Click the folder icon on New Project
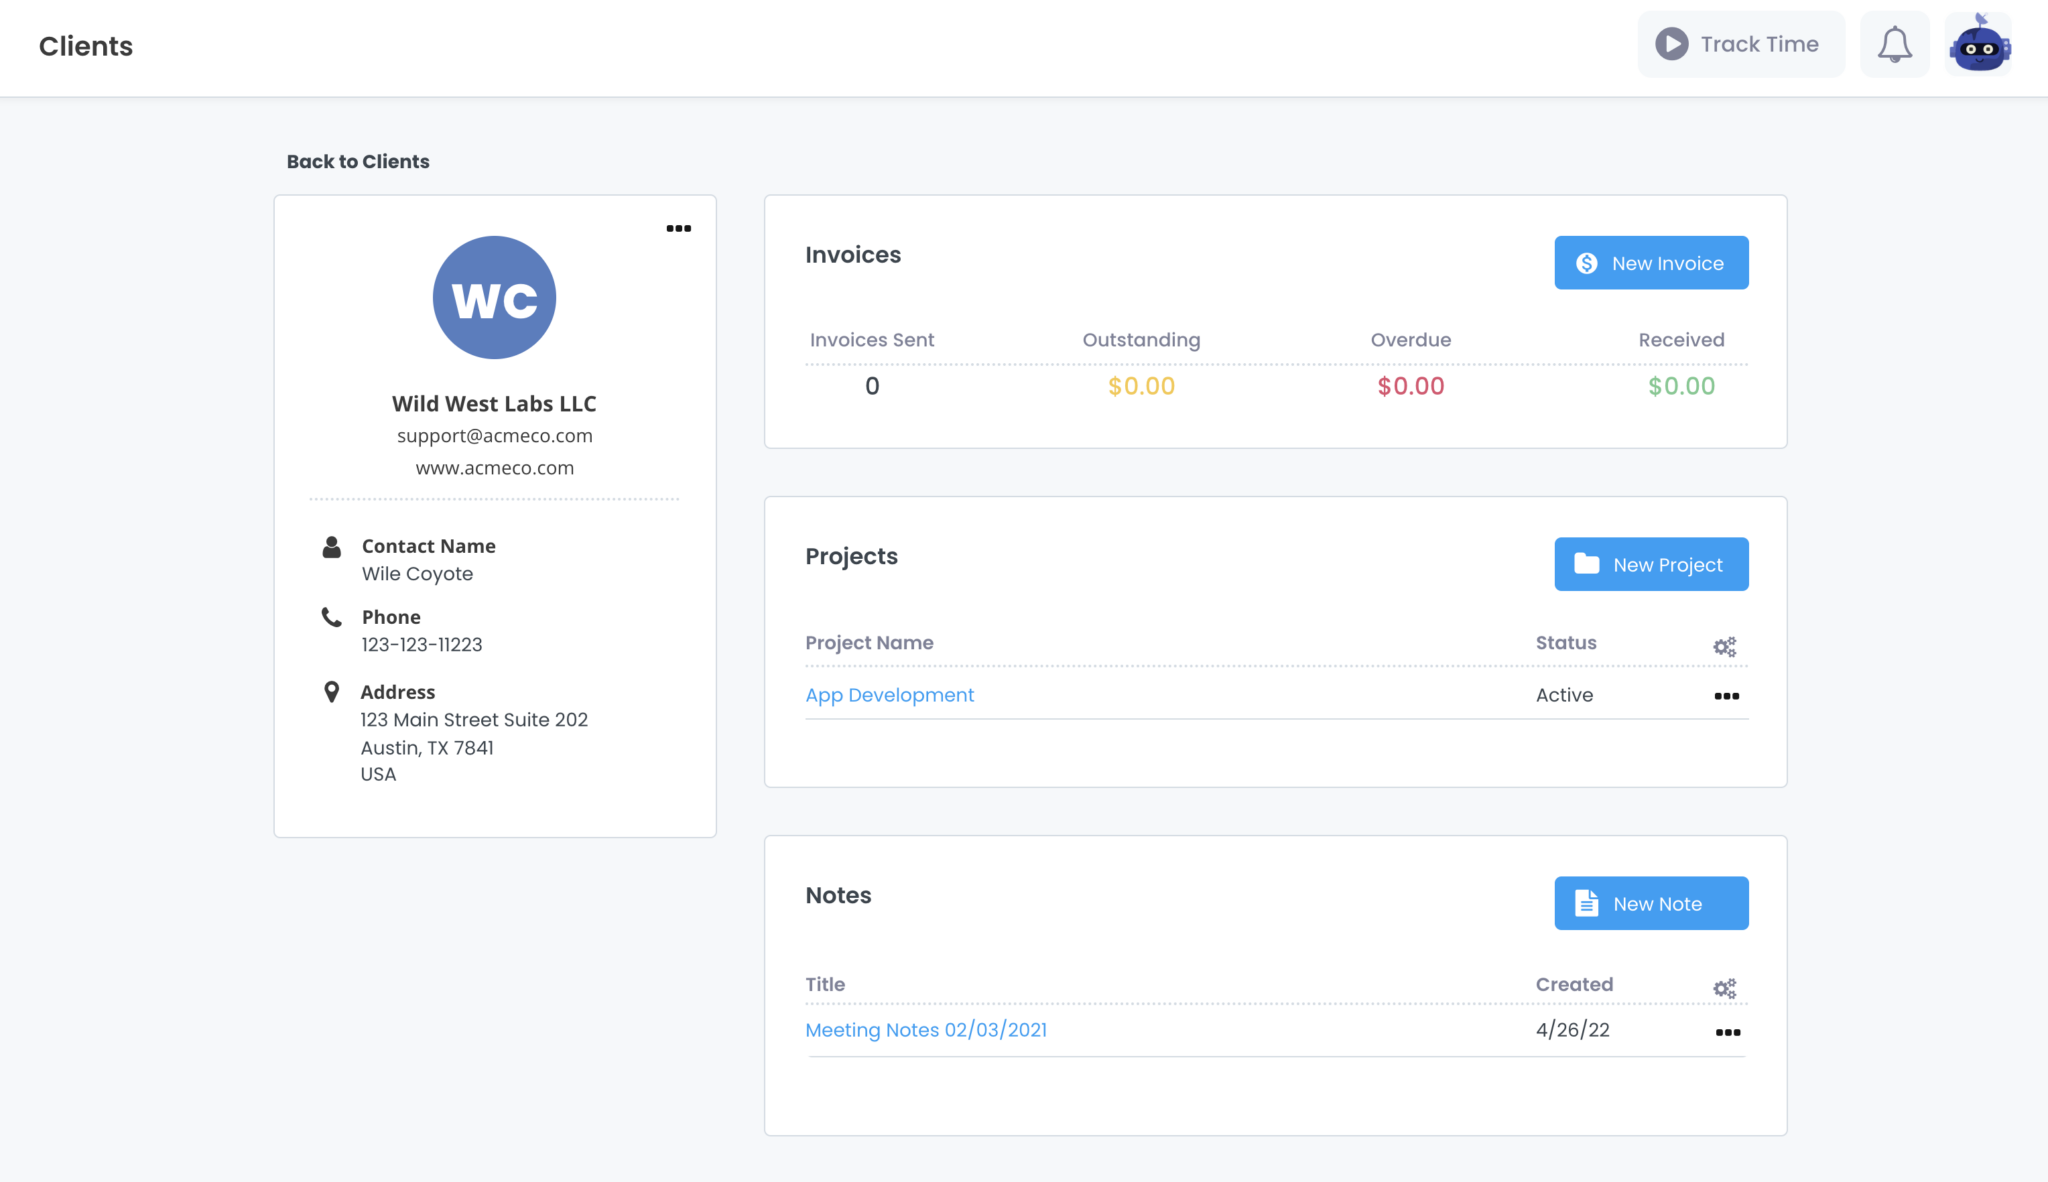2048x1182 pixels. (x=1589, y=563)
